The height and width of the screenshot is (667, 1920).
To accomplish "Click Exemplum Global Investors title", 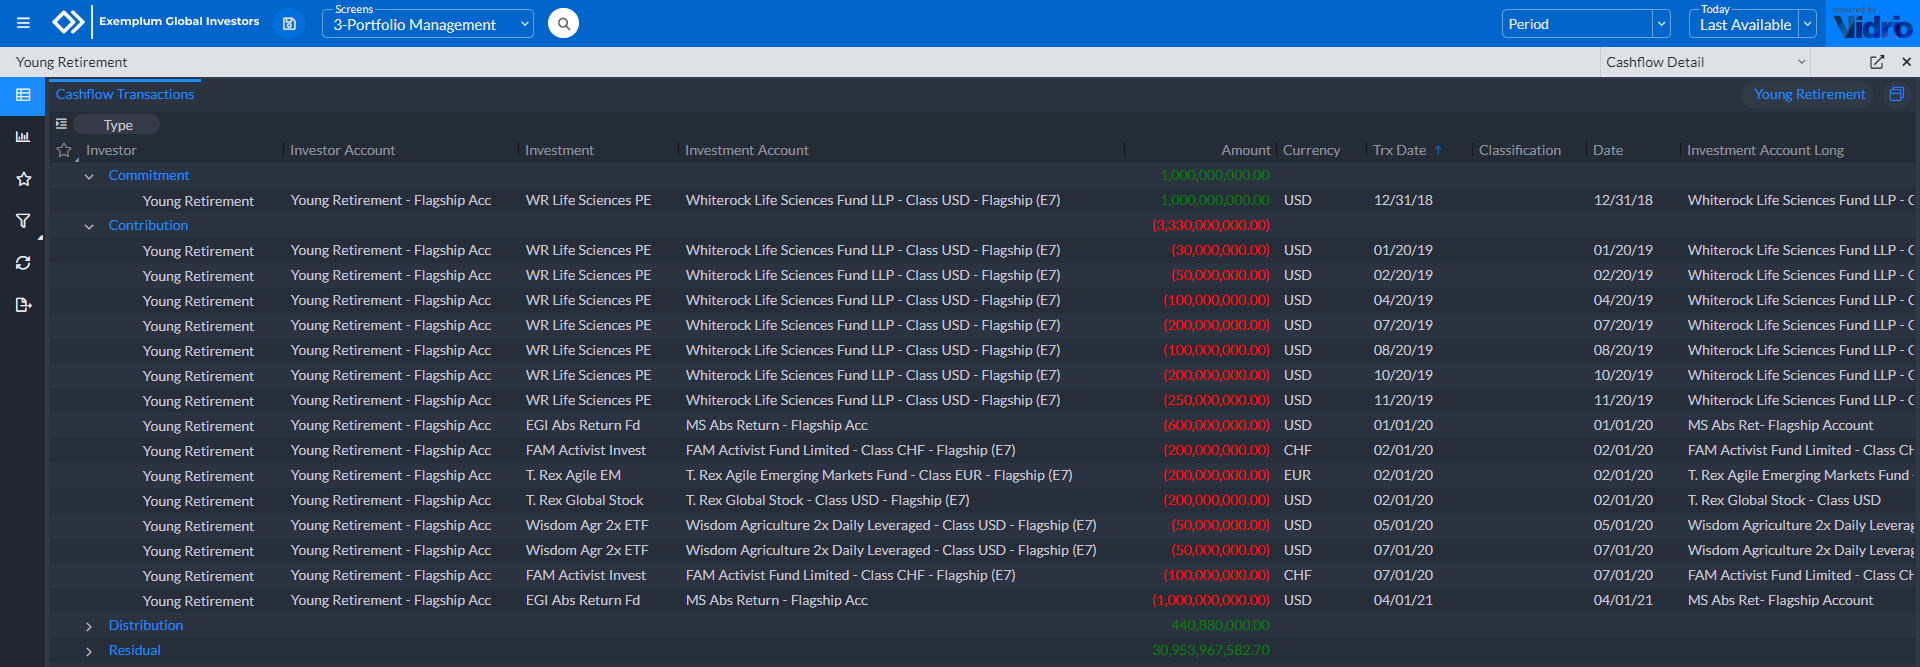I will [179, 21].
